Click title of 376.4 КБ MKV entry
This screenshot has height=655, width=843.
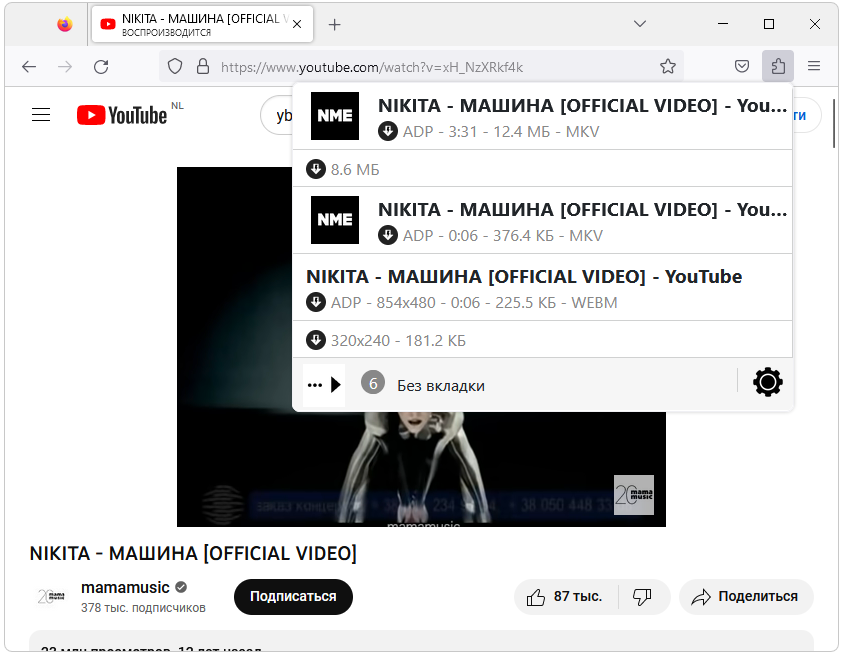(583, 210)
